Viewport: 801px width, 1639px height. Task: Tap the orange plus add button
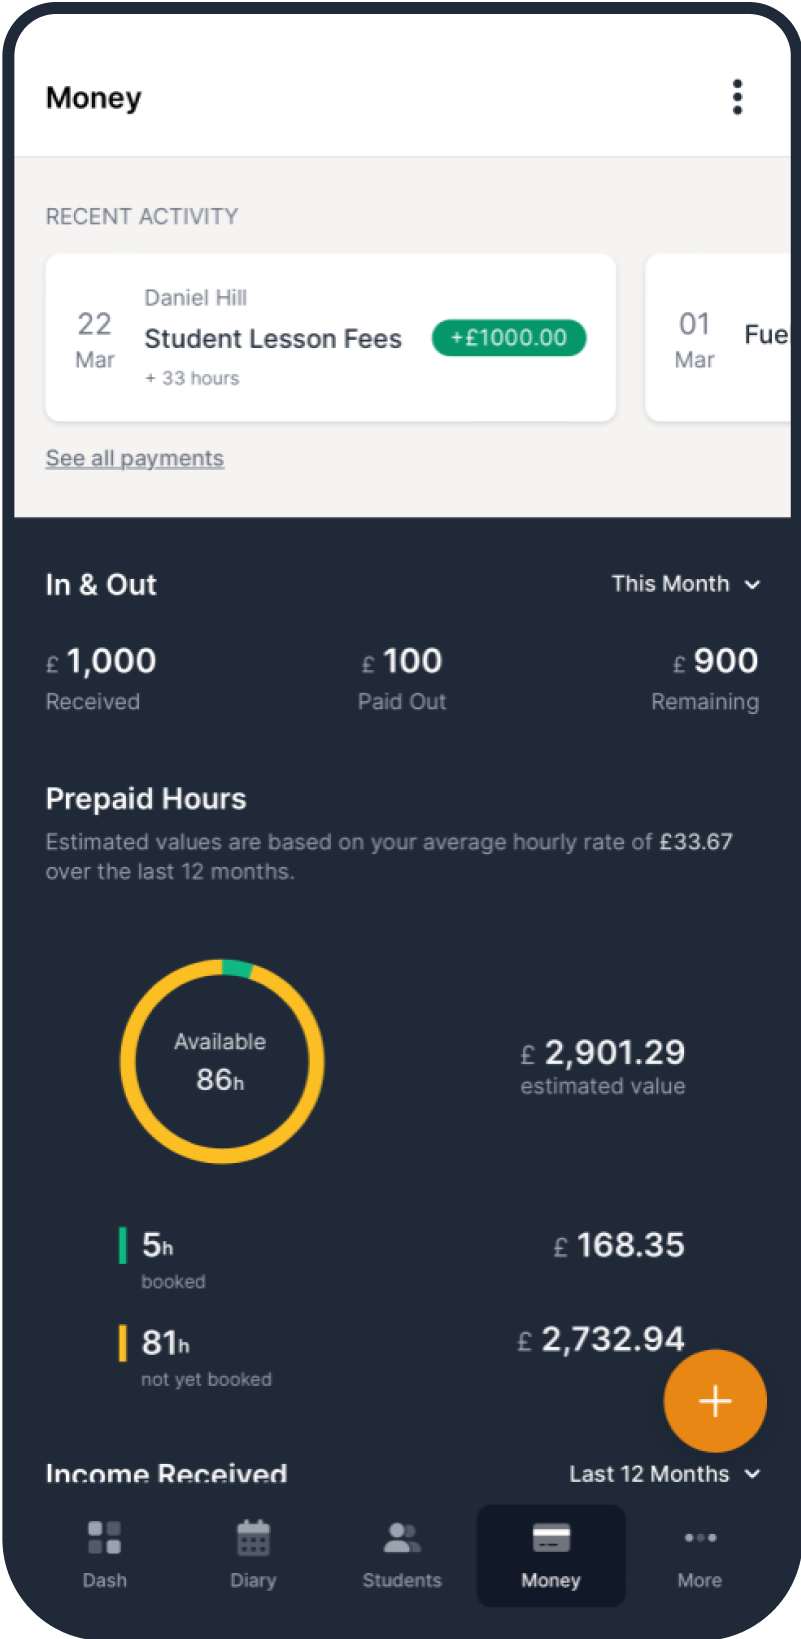point(715,1401)
